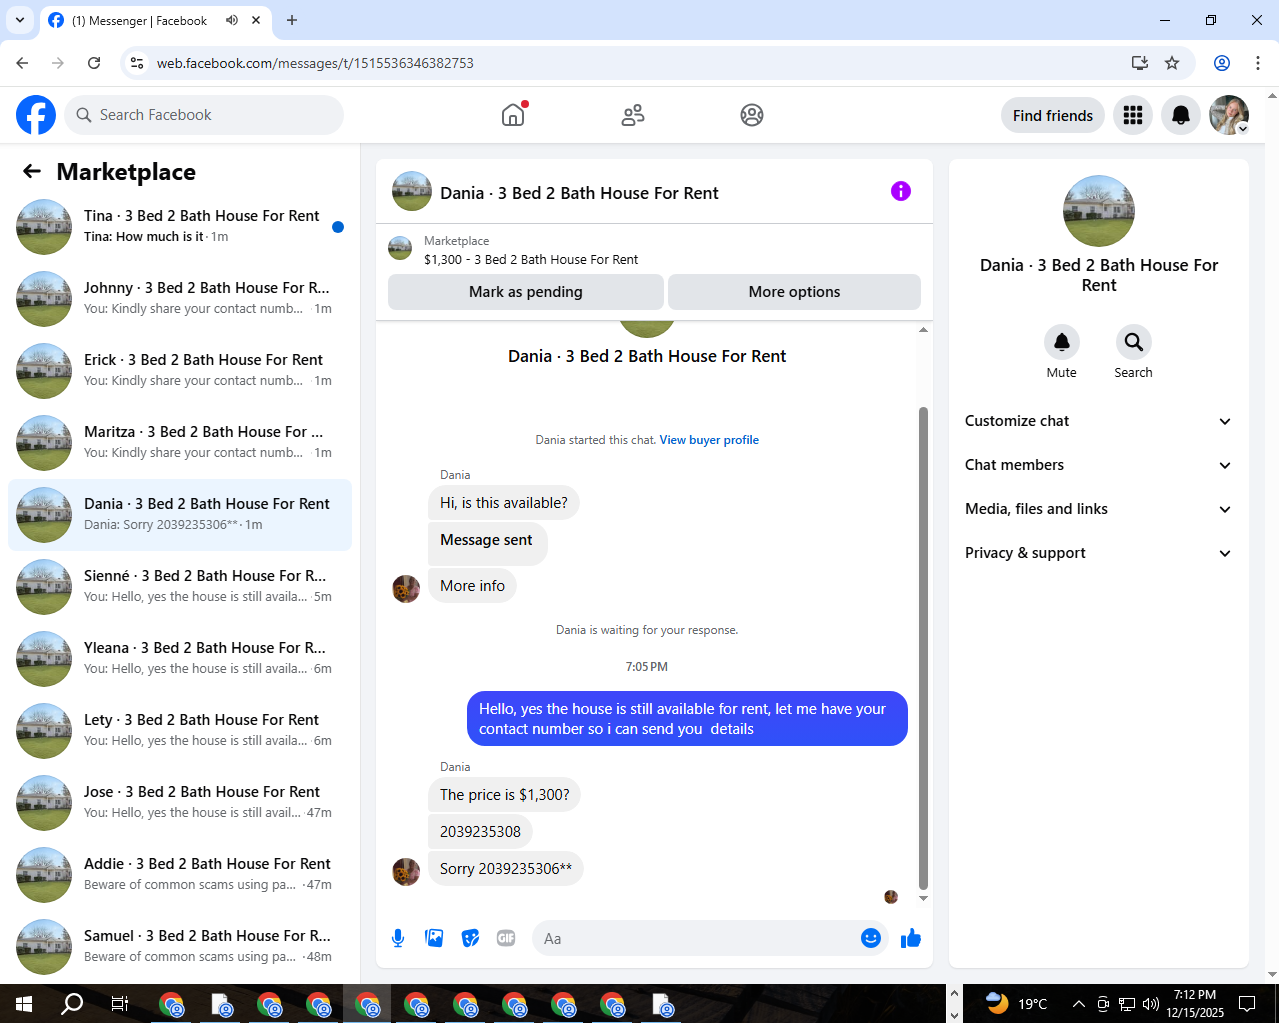Open the Chrome three-dot menu
The height and width of the screenshot is (1023, 1279).
point(1258,63)
